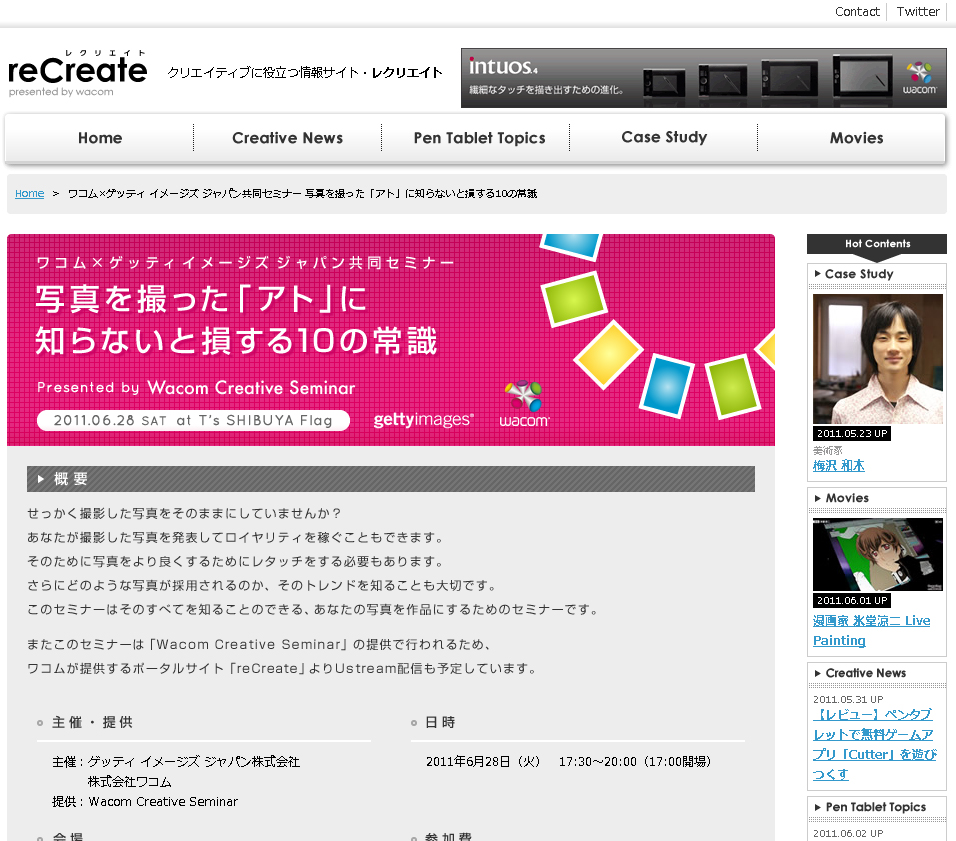This screenshot has width=956, height=841.
Task: Open the Case Study navigation tab
Action: coord(664,138)
